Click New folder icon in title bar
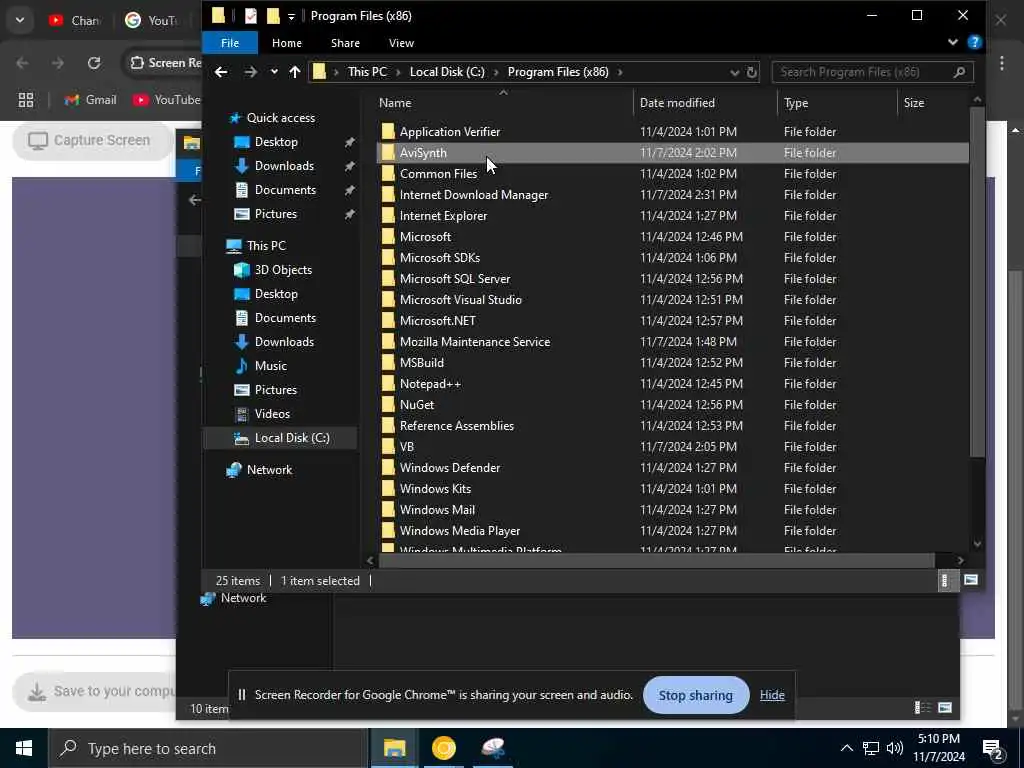The image size is (1024, 768). pyautogui.click(x=273, y=16)
